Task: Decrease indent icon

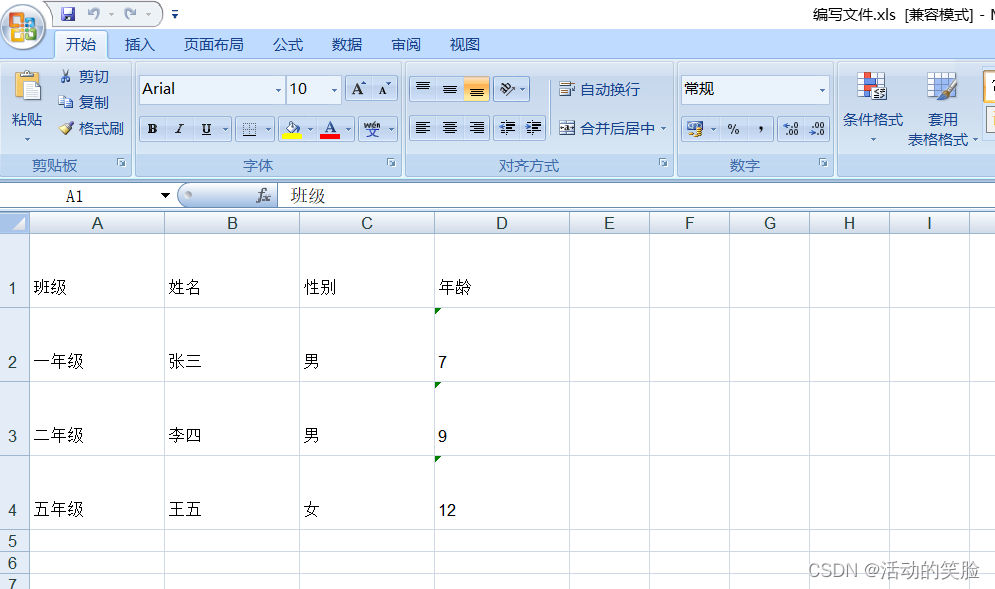Action: pyautogui.click(x=507, y=128)
